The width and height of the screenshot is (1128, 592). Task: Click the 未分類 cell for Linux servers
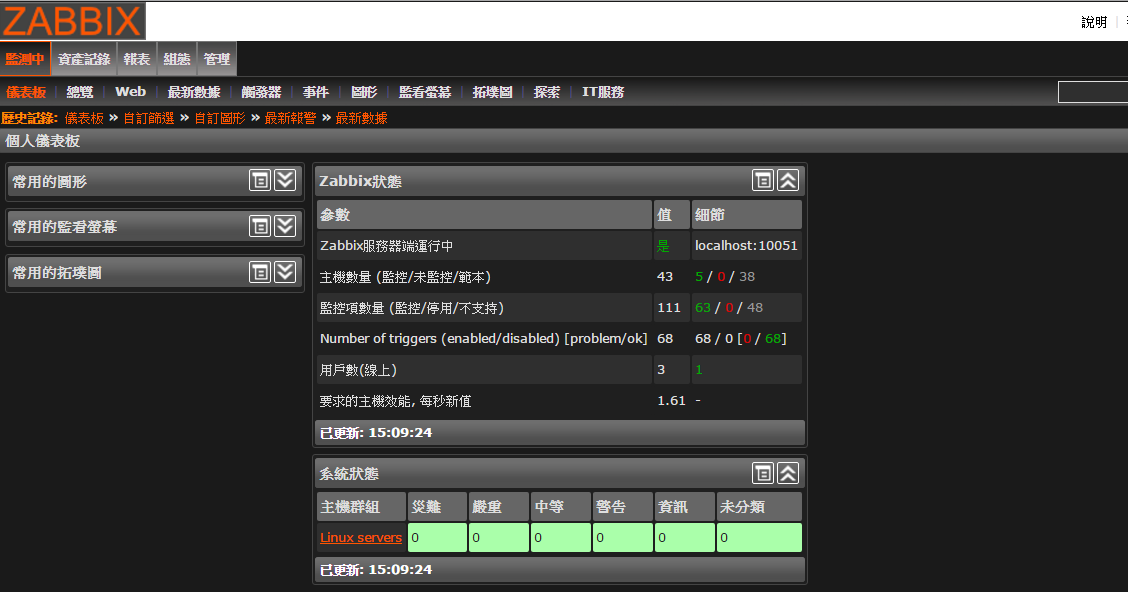pyautogui.click(x=760, y=537)
